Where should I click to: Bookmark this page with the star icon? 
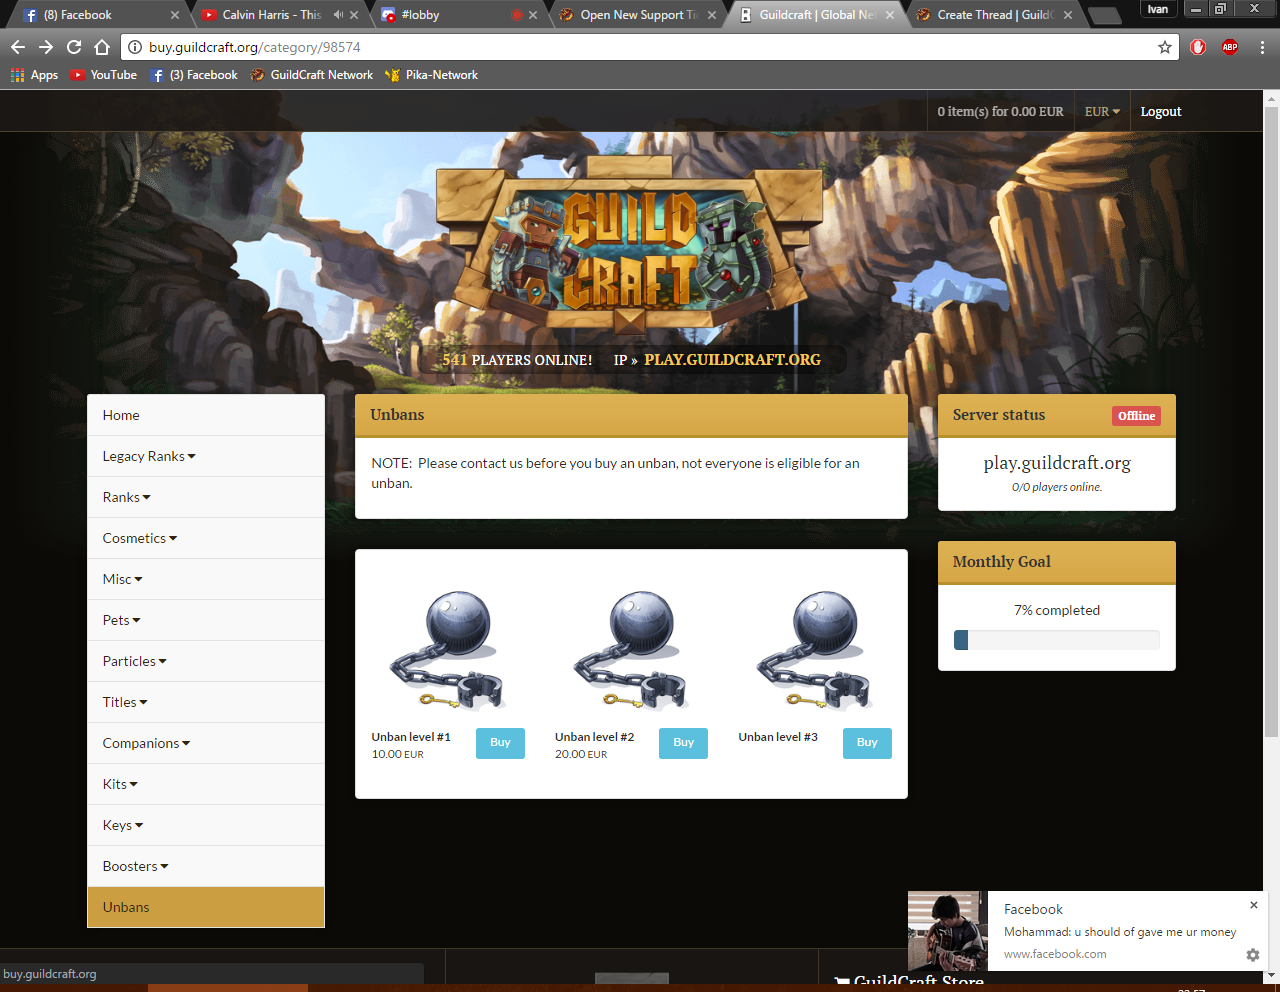[1165, 47]
